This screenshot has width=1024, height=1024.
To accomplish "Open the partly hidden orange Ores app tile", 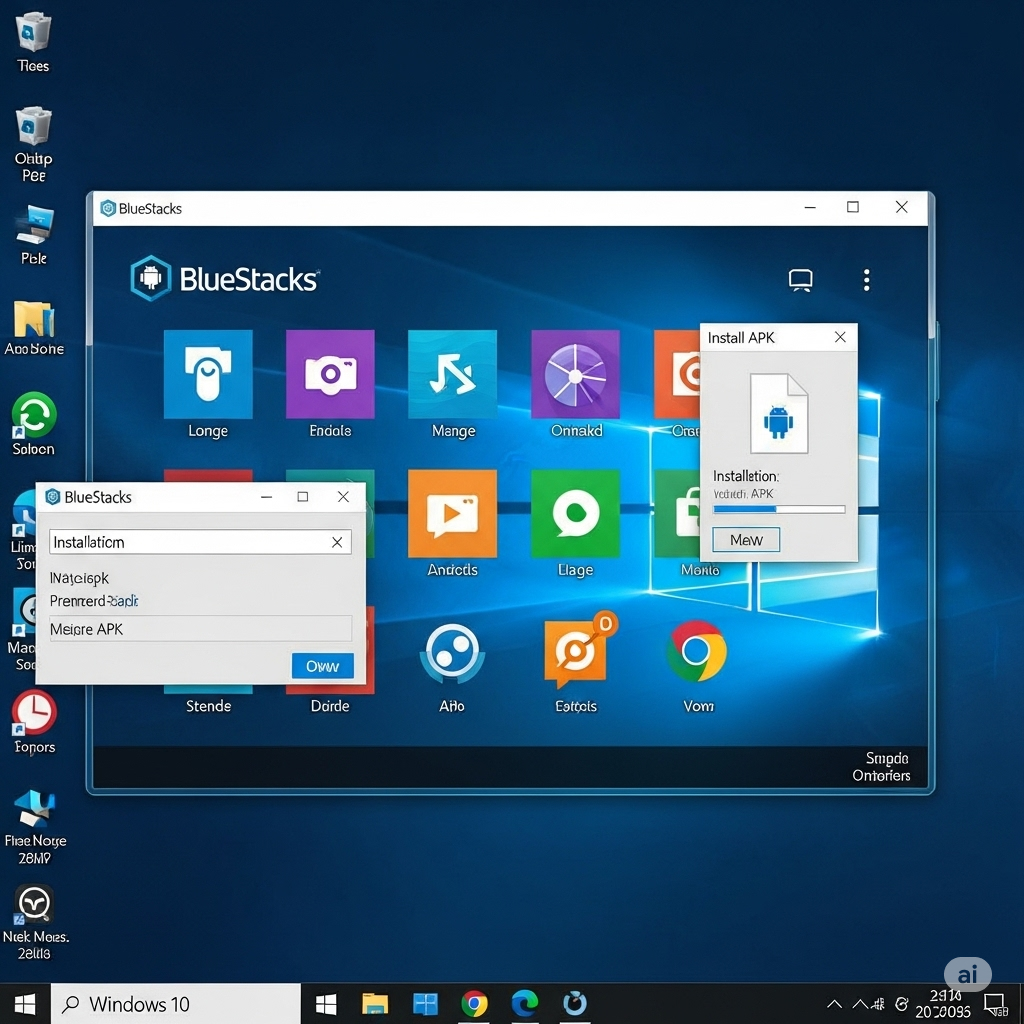I will [x=677, y=374].
